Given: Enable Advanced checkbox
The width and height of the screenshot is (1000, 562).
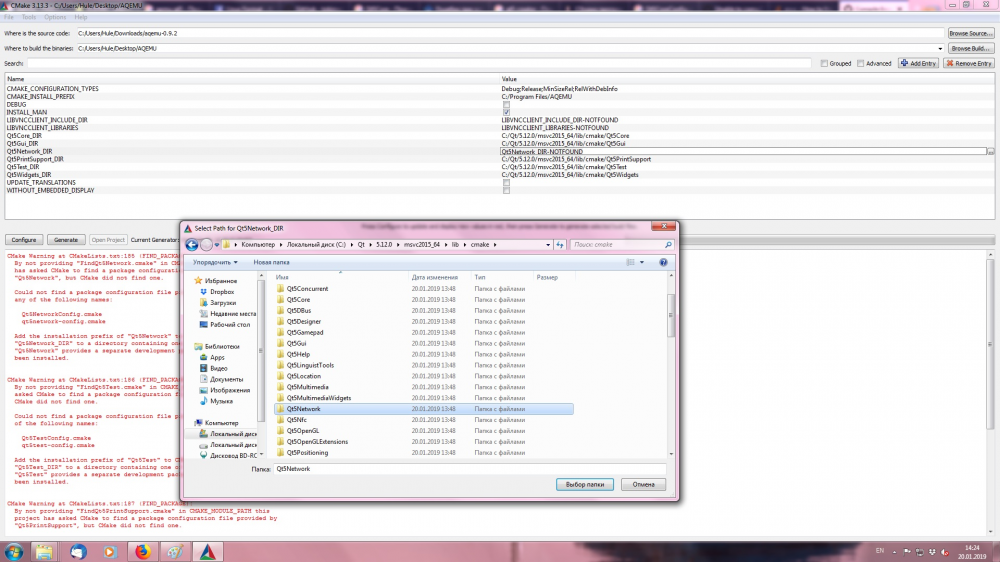Looking at the screenshot, I should [x=860, y=63].
